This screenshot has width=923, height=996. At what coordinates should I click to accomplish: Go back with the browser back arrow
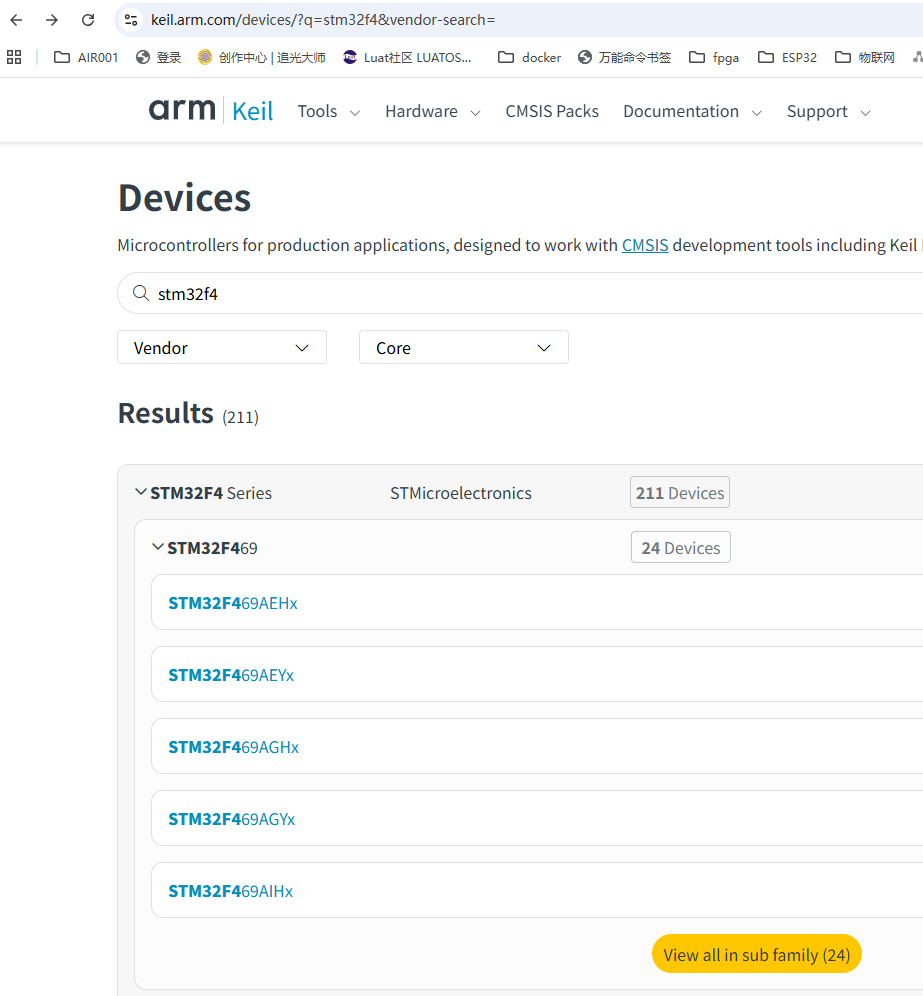coord(17,20)
